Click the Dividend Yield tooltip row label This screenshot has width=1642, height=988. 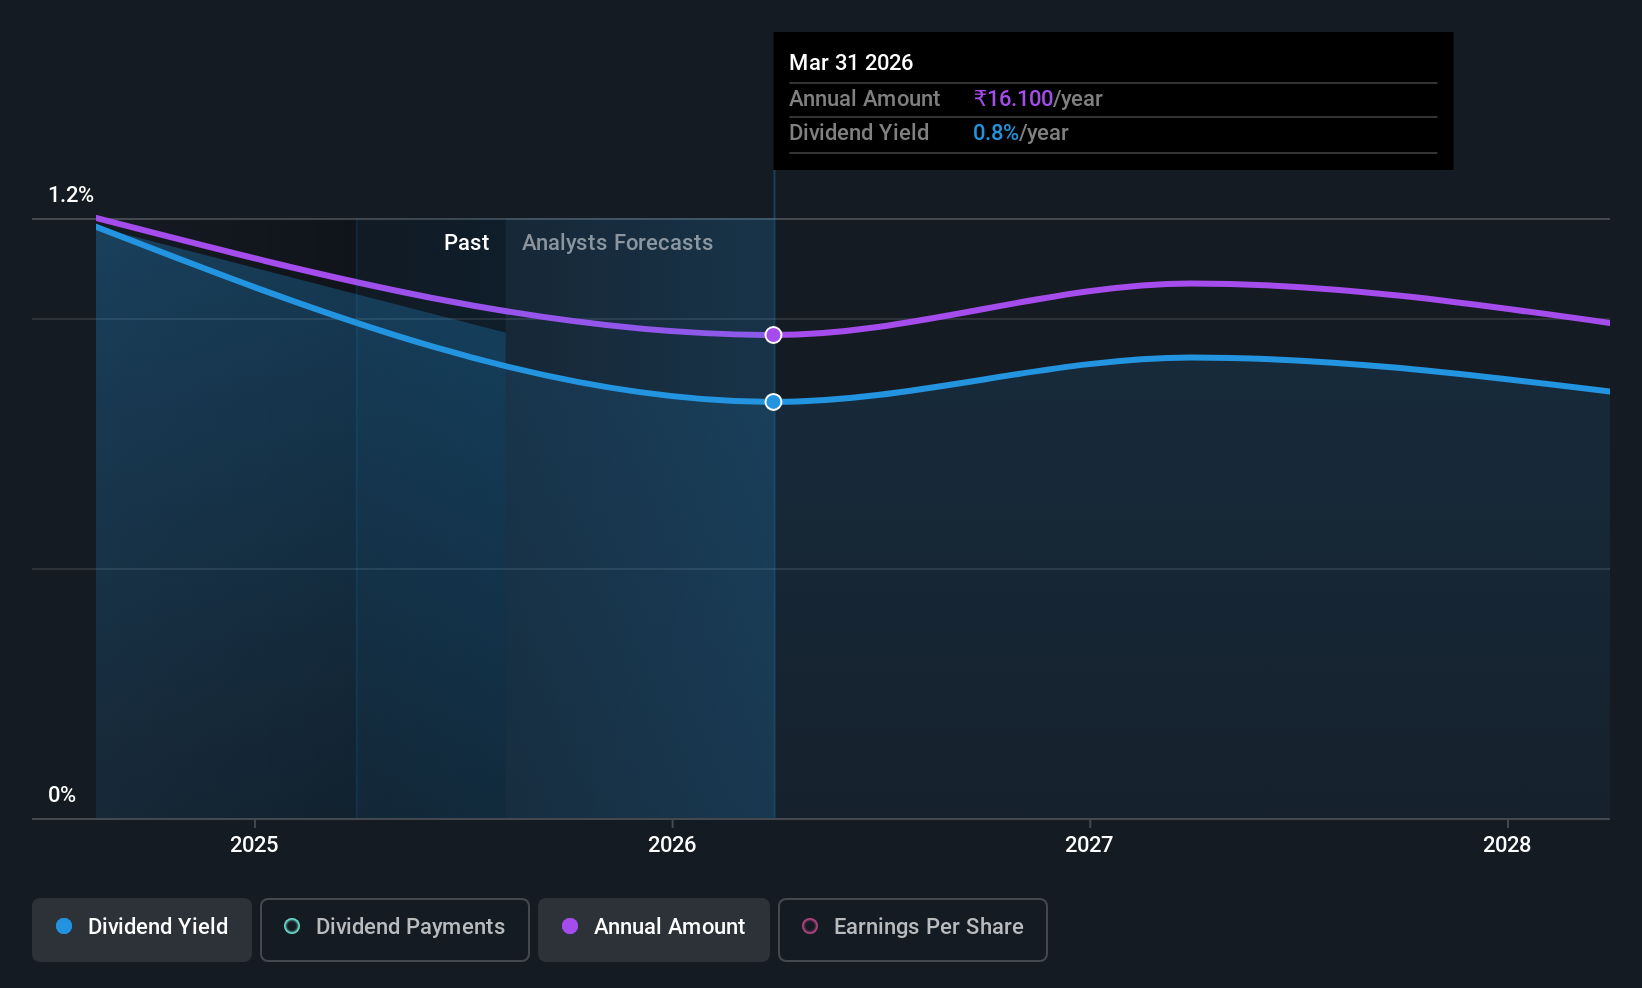(859, 133)
